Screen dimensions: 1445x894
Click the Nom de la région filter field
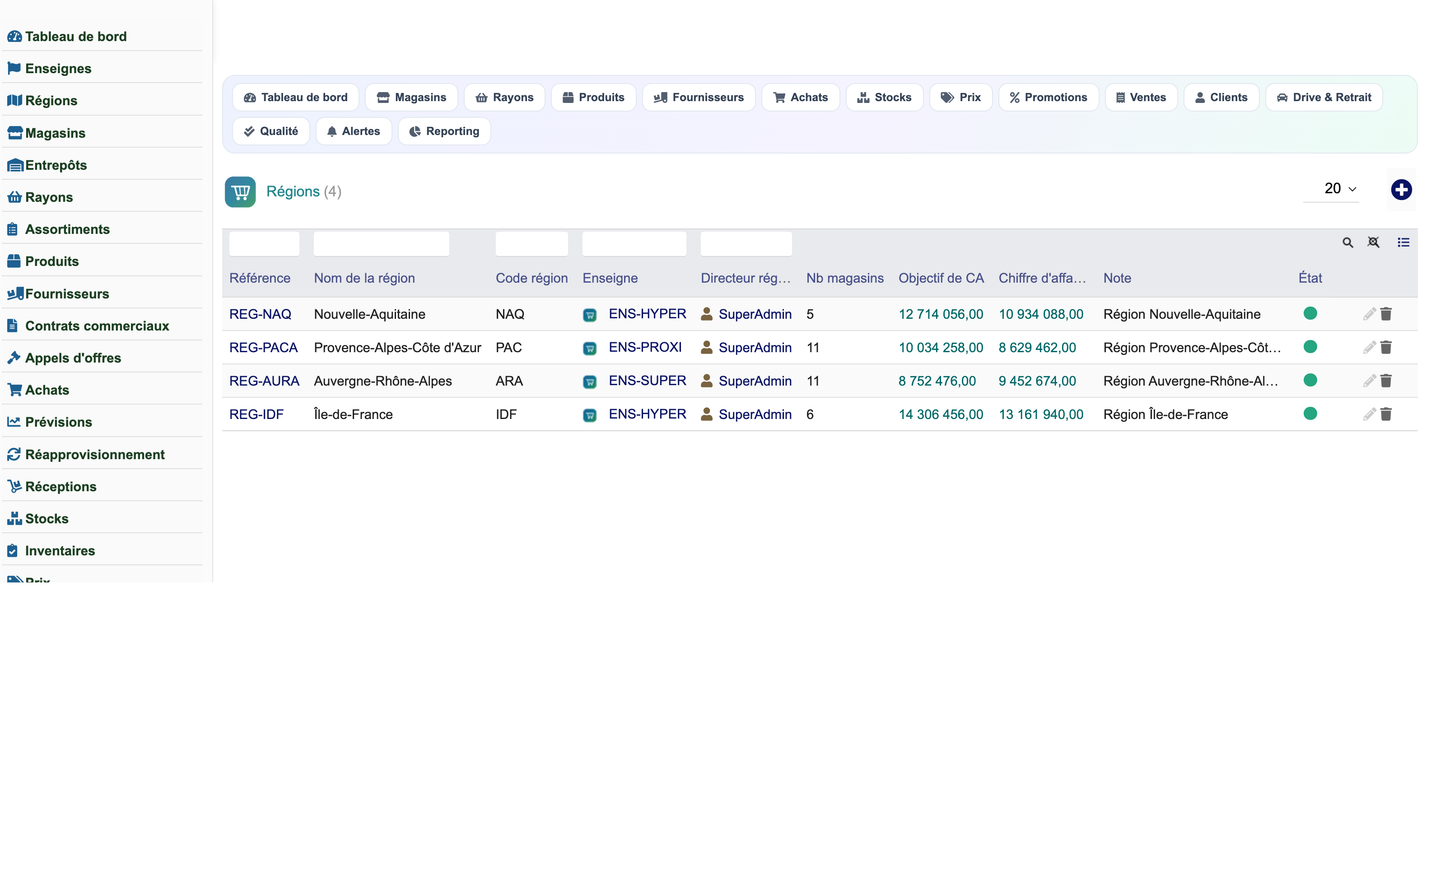(381, 244)
